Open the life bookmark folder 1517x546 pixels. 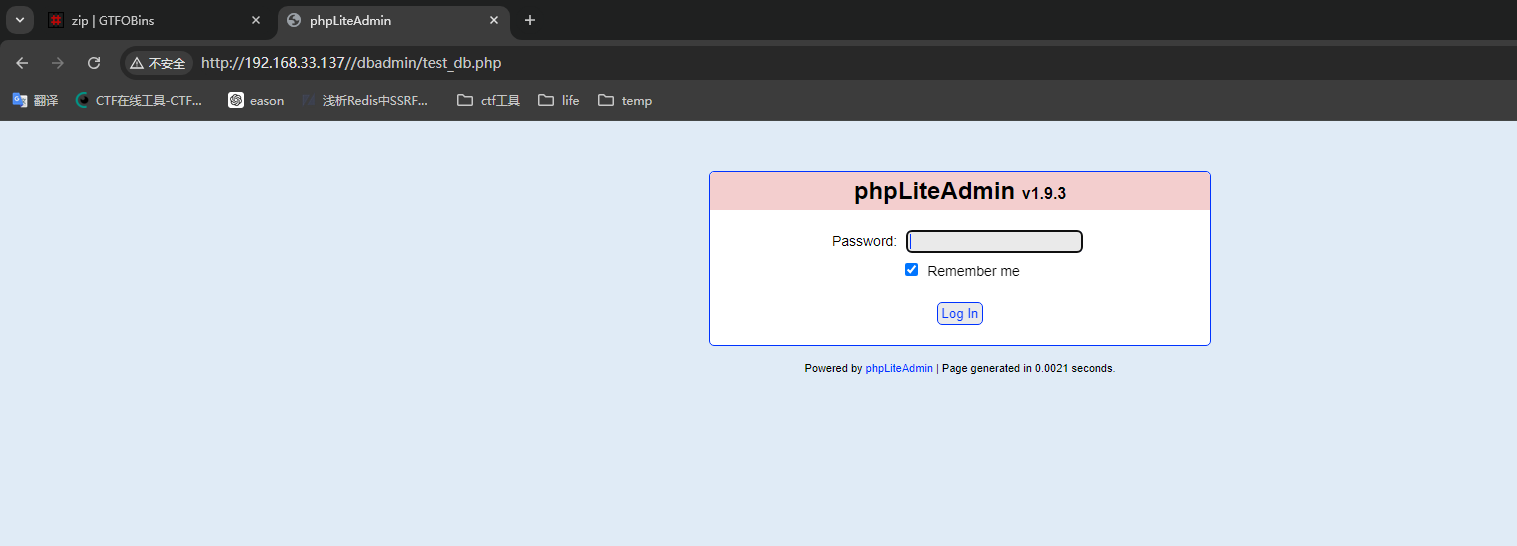(559, 100)
